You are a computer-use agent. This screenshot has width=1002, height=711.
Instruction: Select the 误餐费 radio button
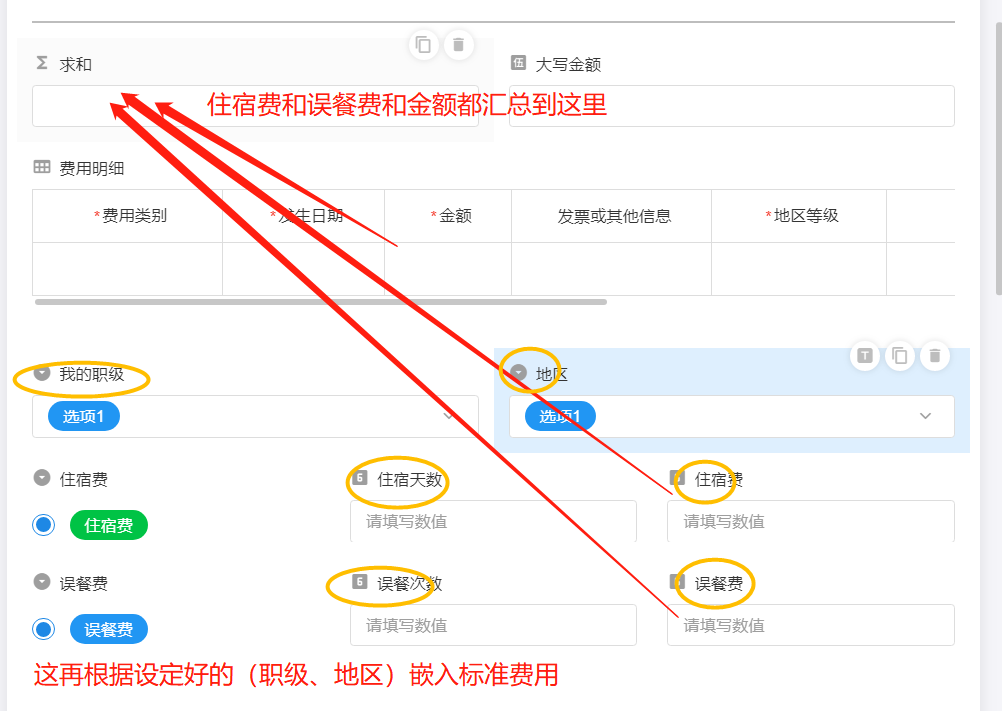pyautogui.click(x=43, y=629)
